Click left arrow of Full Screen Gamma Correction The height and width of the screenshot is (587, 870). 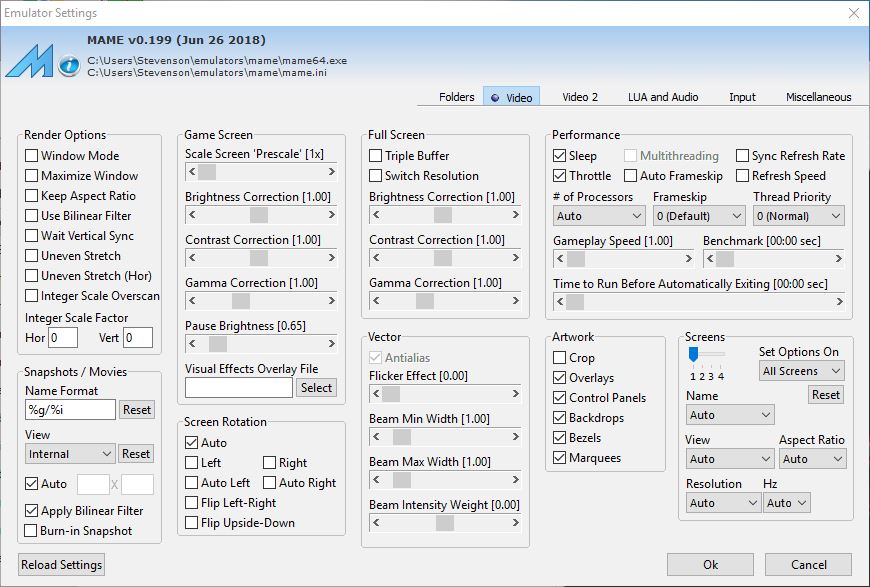tap(376, 300)
